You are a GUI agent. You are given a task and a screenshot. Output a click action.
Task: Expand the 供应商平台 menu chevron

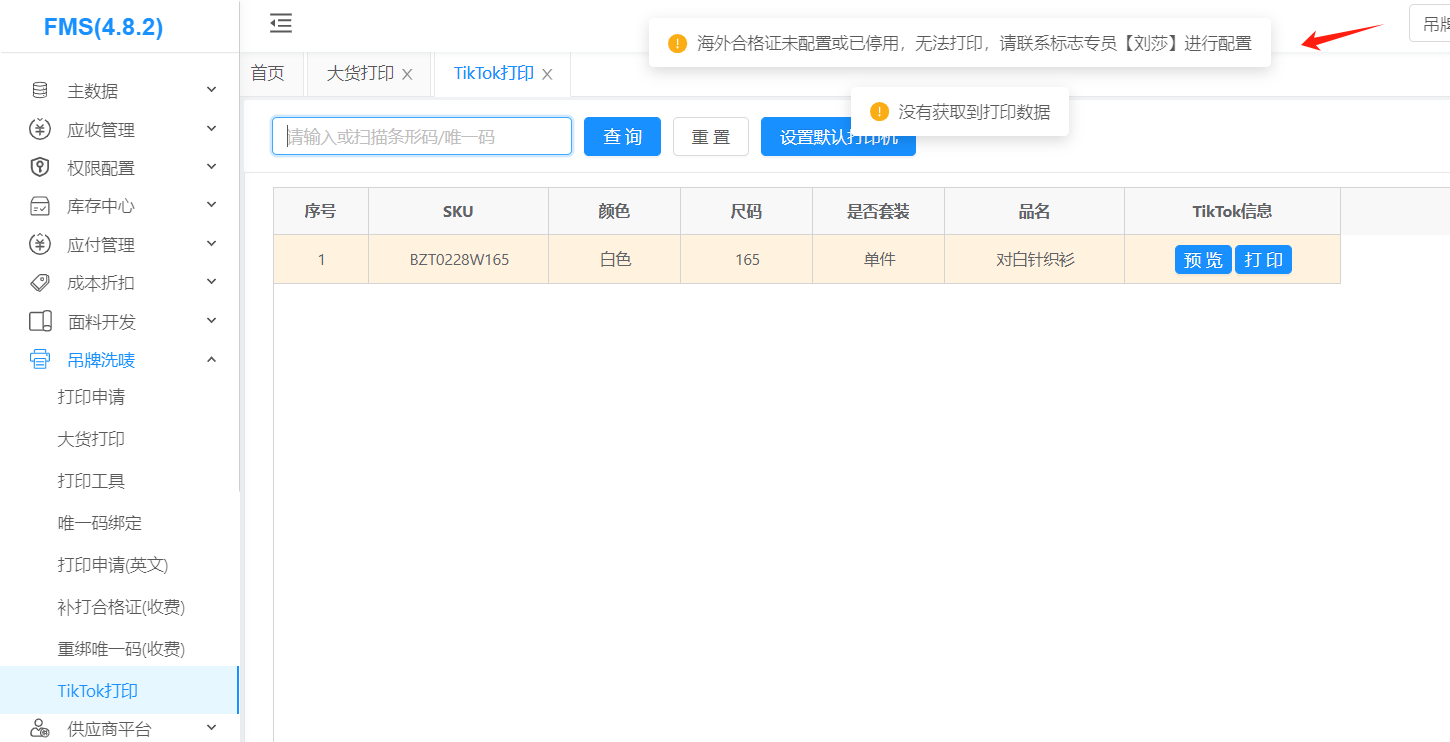tap(211, 728)
